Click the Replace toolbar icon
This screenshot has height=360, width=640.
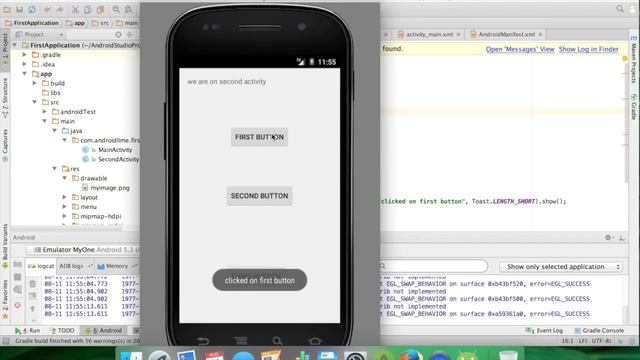pos(129,9)
